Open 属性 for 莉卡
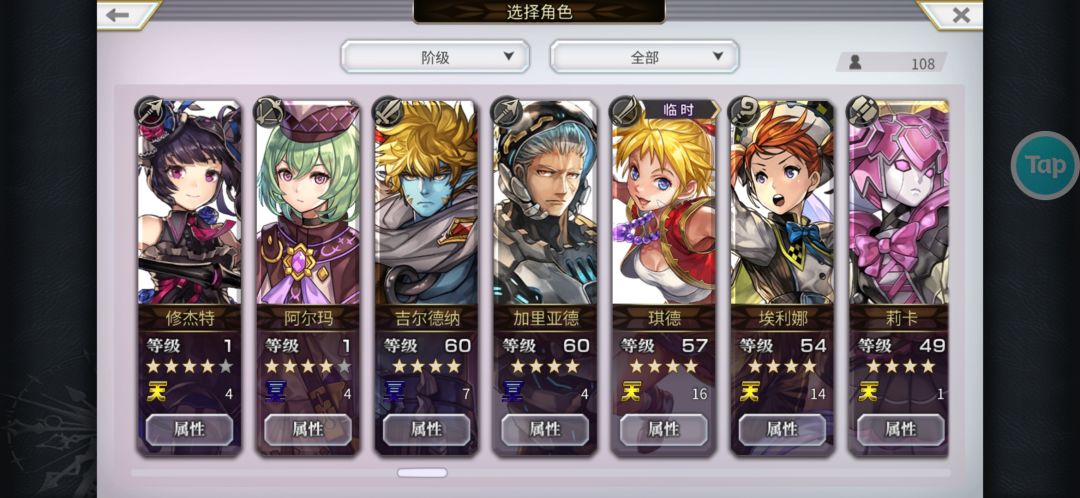Viewport: 1080px width, 498px height. pos(900,430)
